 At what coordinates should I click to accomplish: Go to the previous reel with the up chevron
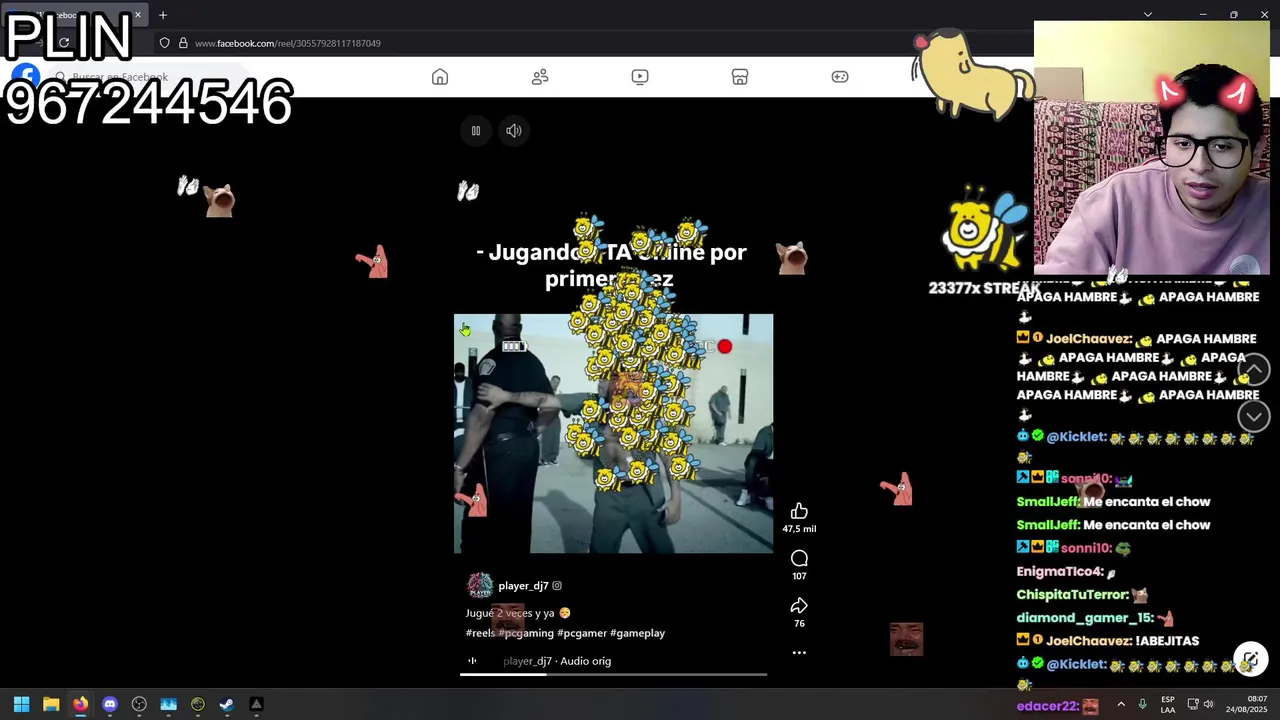click(x=1254, y=369)
